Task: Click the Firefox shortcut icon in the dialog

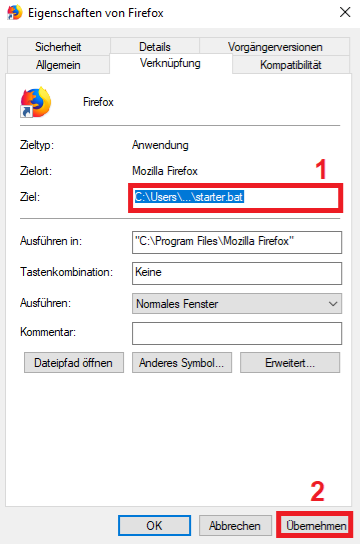Action: tap(36, 102)
